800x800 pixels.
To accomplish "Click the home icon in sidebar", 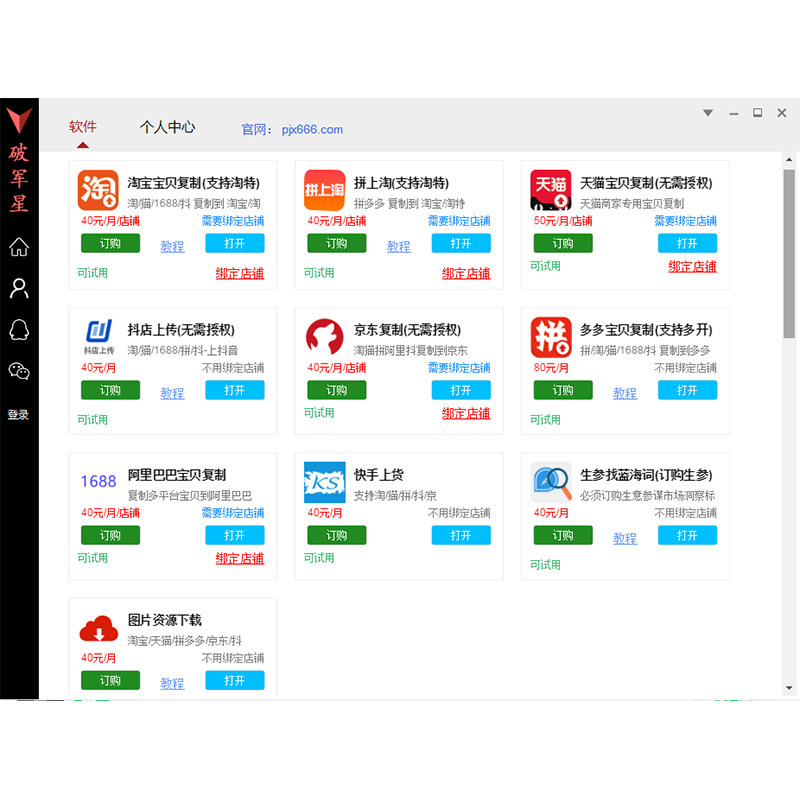I will pos(18,247).
